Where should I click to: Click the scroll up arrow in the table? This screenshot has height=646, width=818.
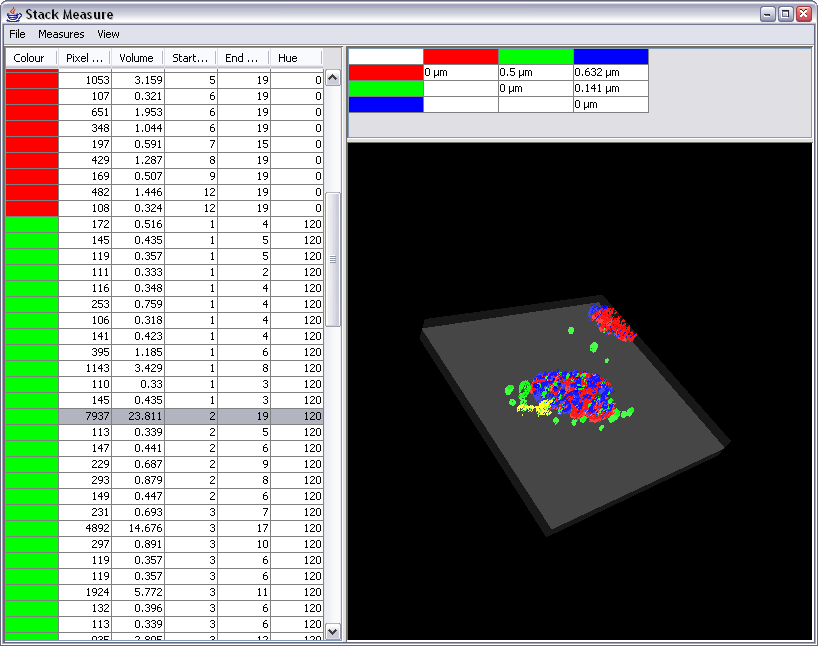332,78
